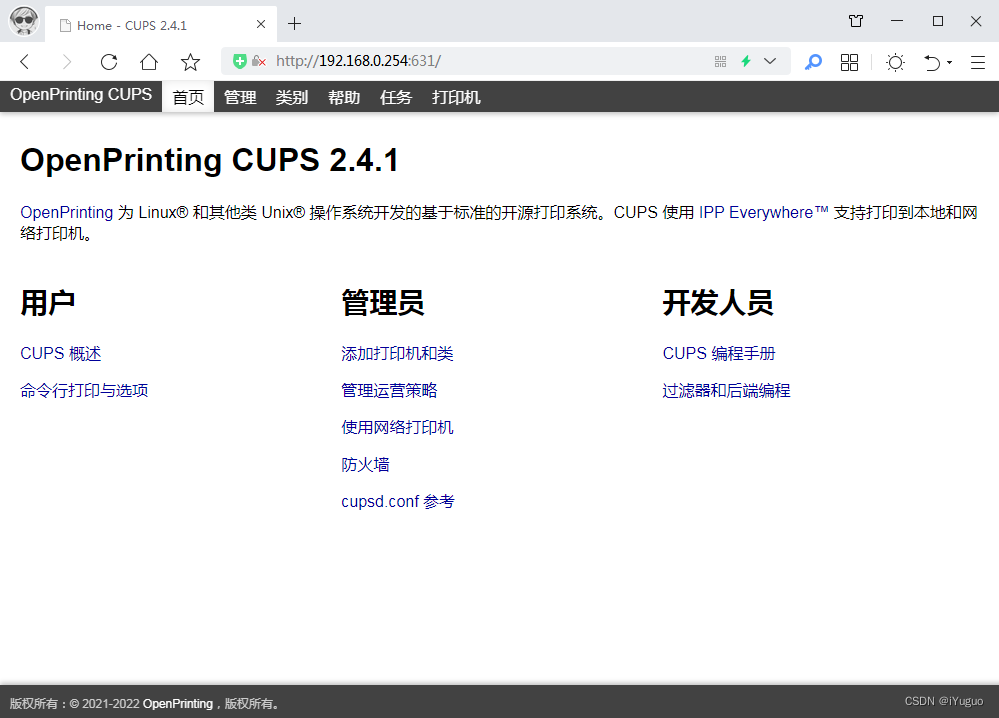Open the 防火墙 link
Viewport: 999px width, 718px height.
[x=365, y=464]
